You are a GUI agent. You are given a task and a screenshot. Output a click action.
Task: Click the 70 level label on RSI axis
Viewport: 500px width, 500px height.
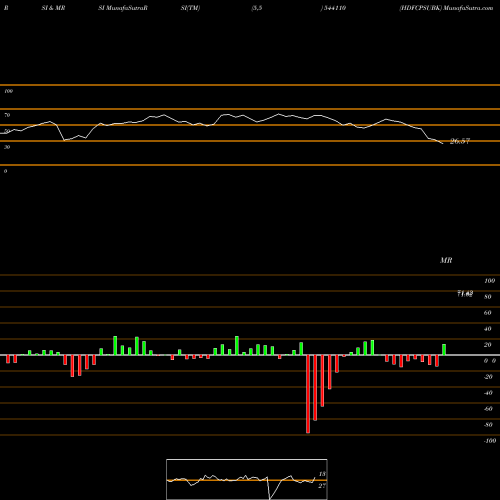click(x=7, y=115)
